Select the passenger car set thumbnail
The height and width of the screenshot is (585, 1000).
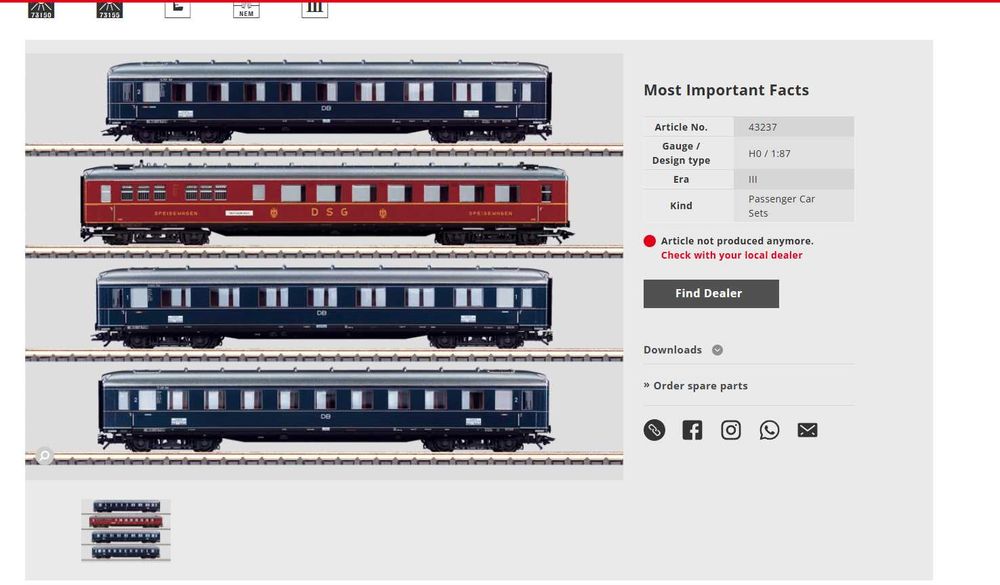tap(126, 530)
